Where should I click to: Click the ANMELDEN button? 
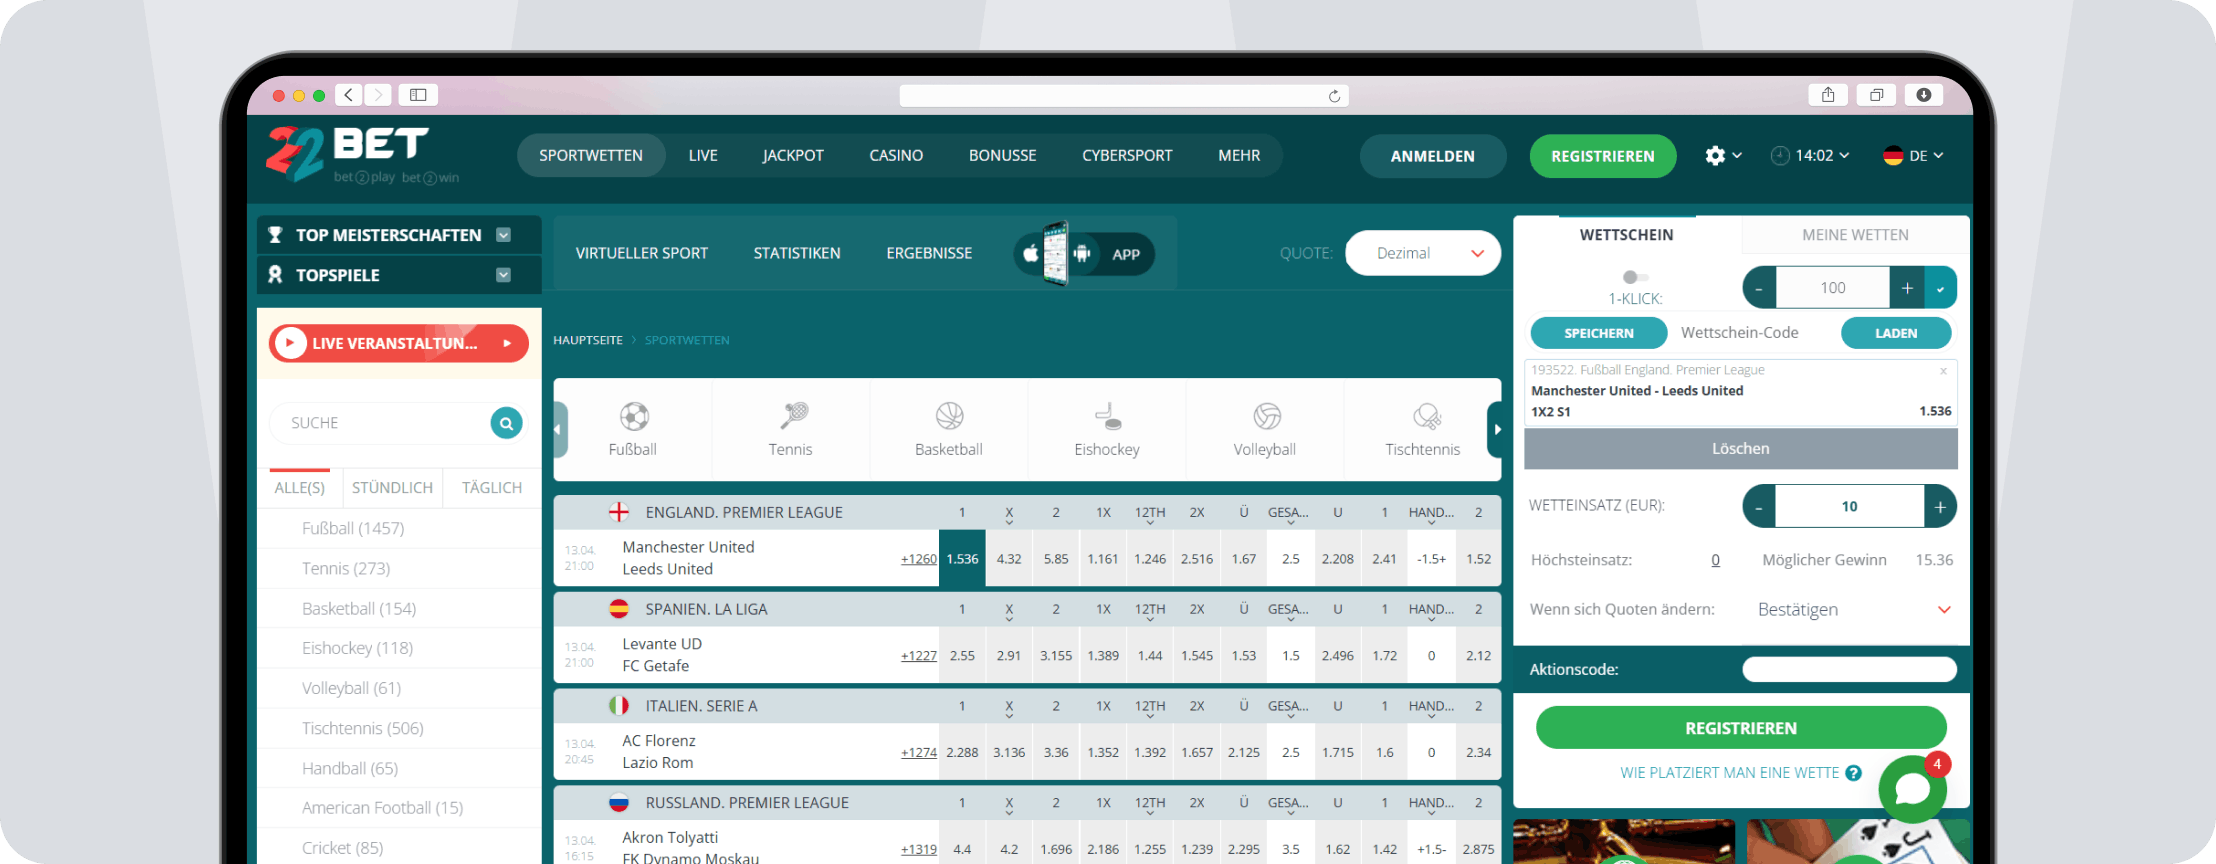[1433, 156]
